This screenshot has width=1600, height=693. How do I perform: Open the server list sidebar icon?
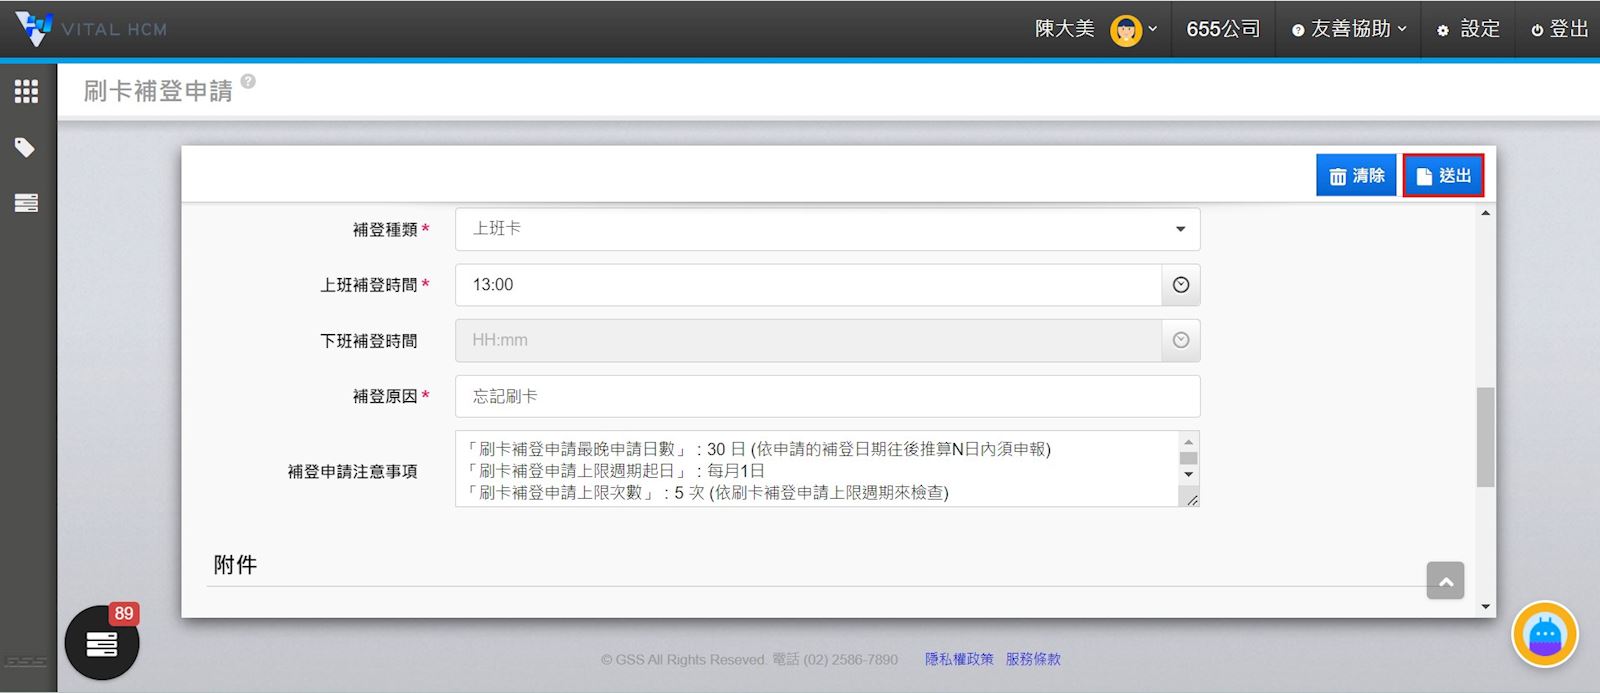26,203
